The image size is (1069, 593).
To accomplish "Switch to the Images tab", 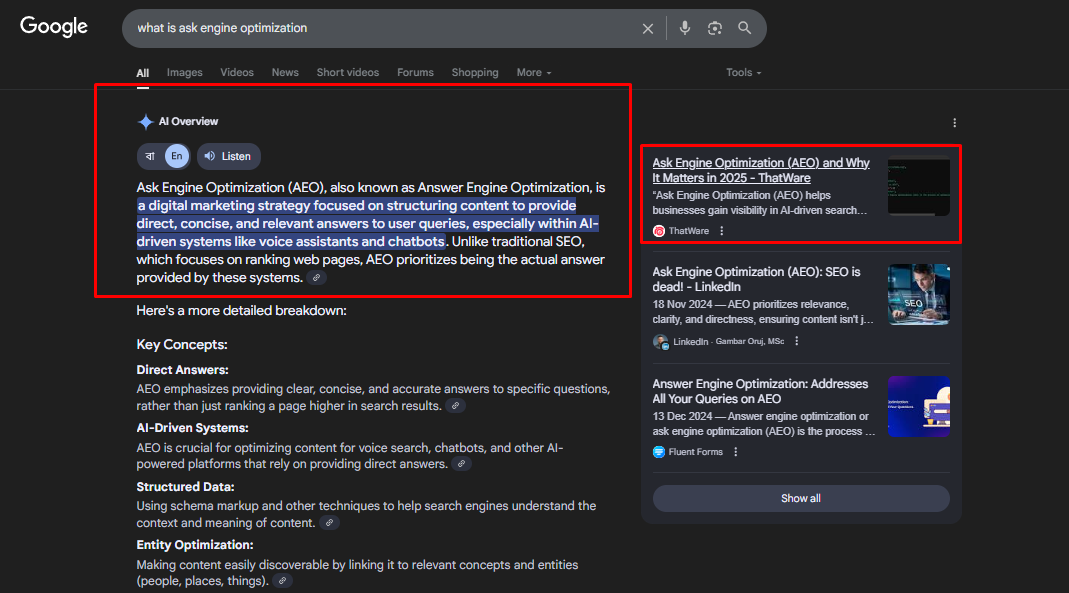I will coord(185,72).
